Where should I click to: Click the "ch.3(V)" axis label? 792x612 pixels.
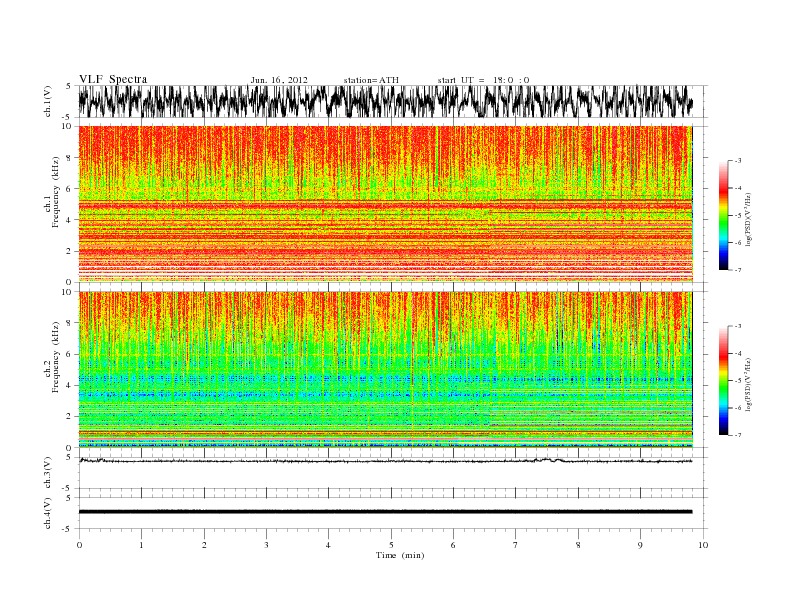tap(47, 472)
